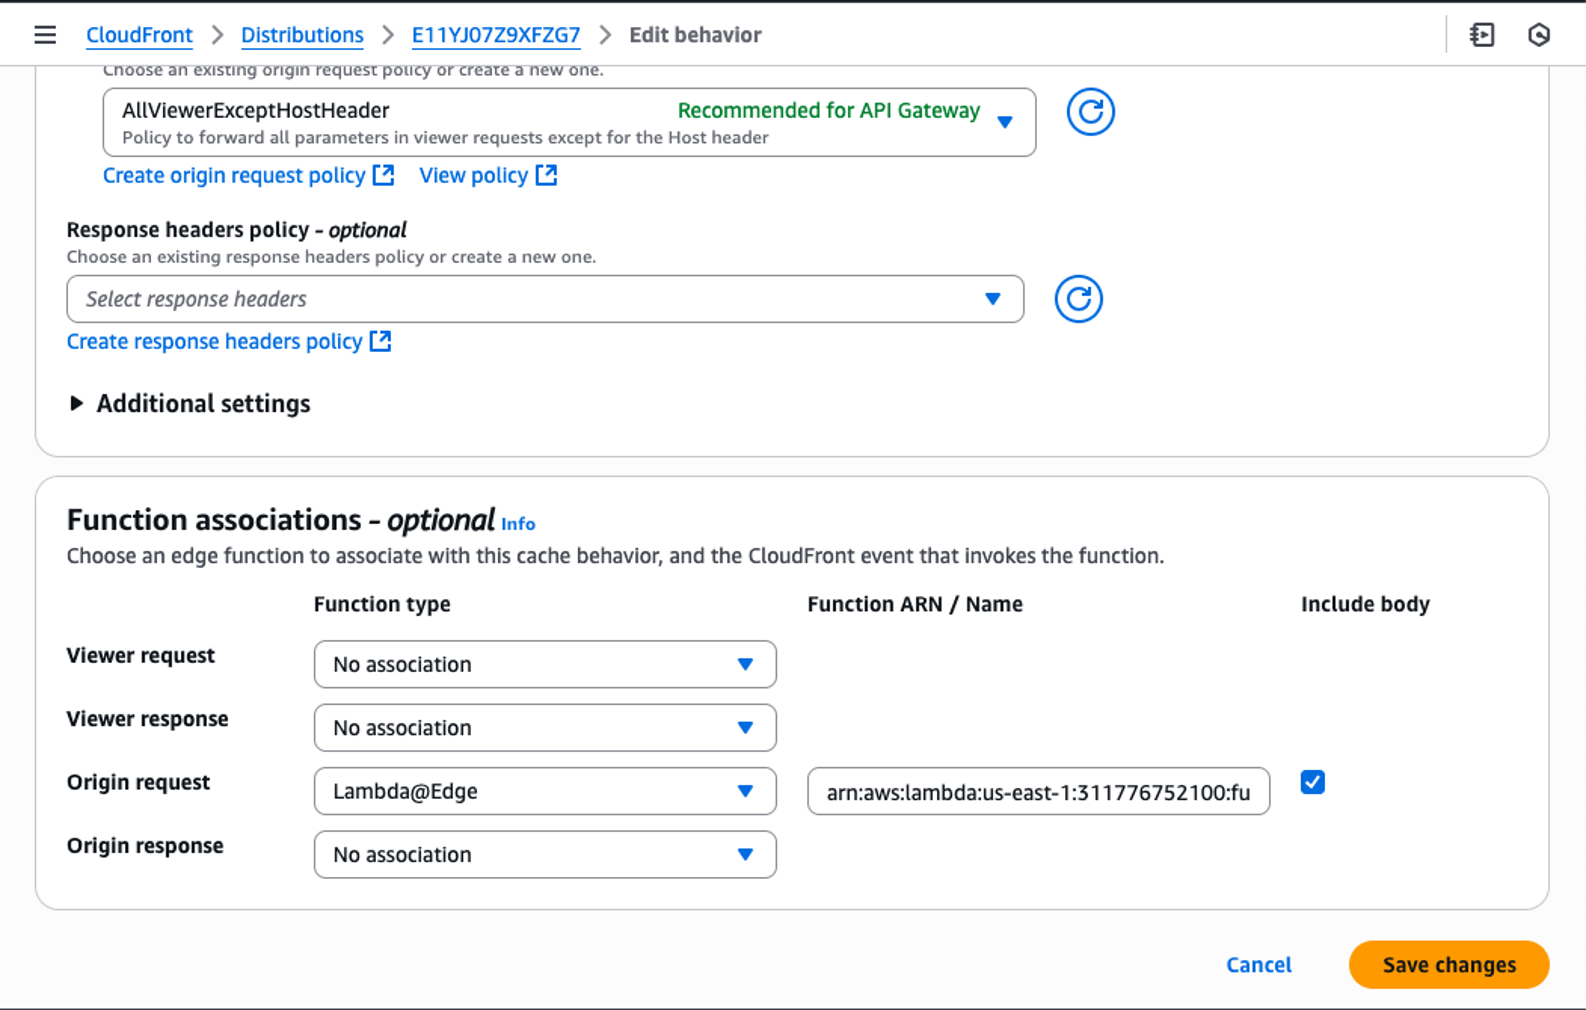1586x1010 pixels.
Task: Click 'Viewer response' row label
Action: pos(147,719)
